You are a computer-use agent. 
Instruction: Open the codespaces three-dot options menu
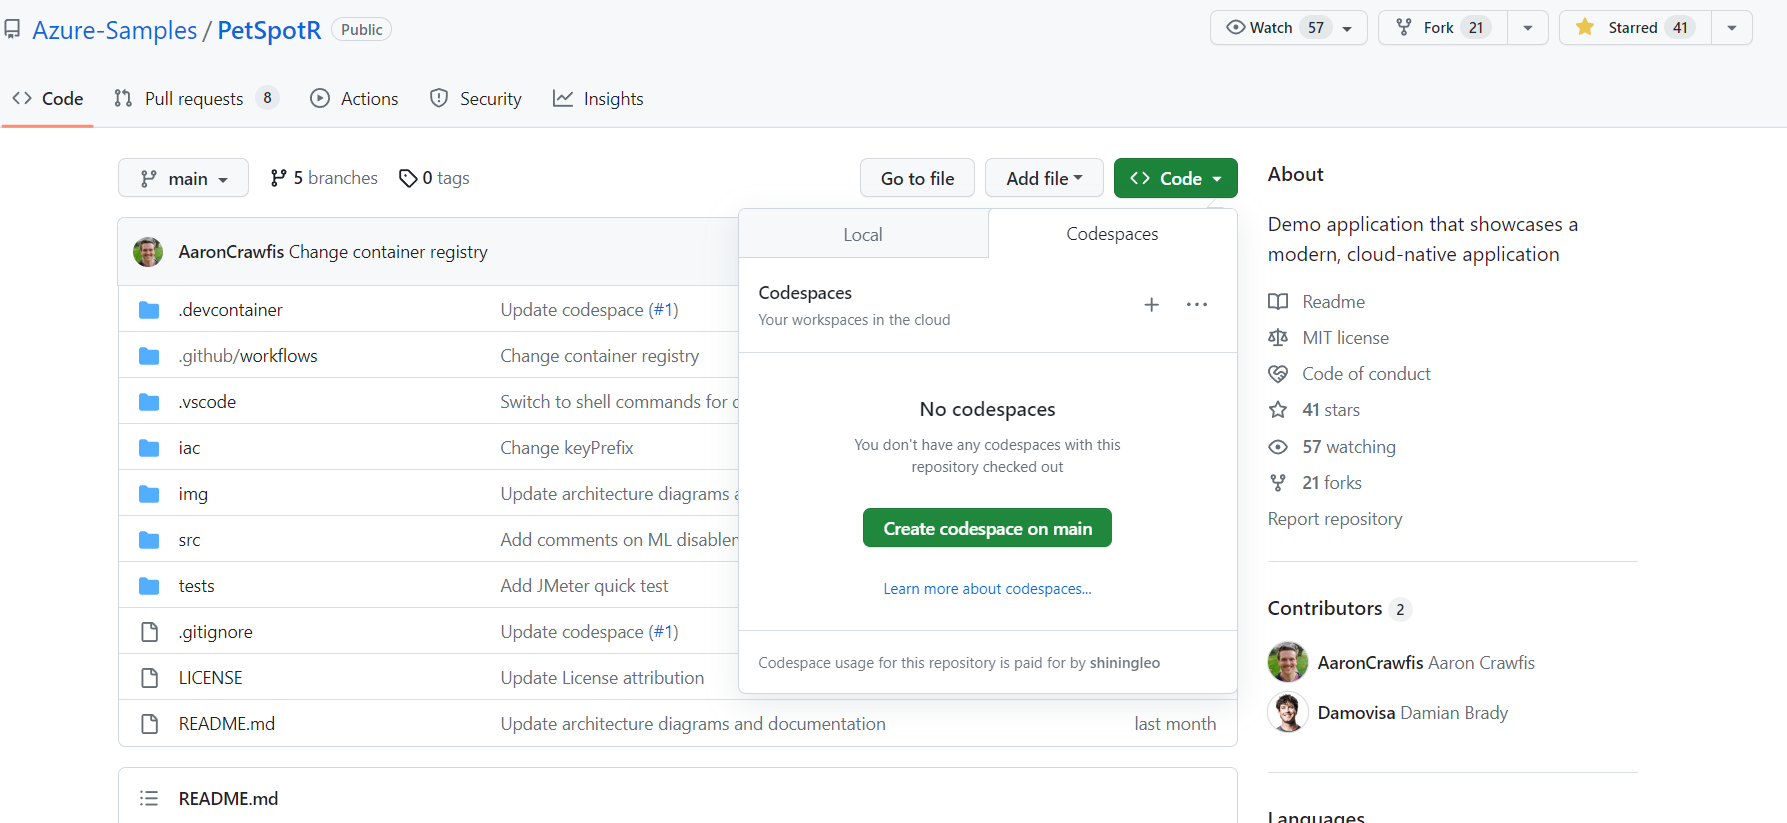click(x=1197, y=304)
